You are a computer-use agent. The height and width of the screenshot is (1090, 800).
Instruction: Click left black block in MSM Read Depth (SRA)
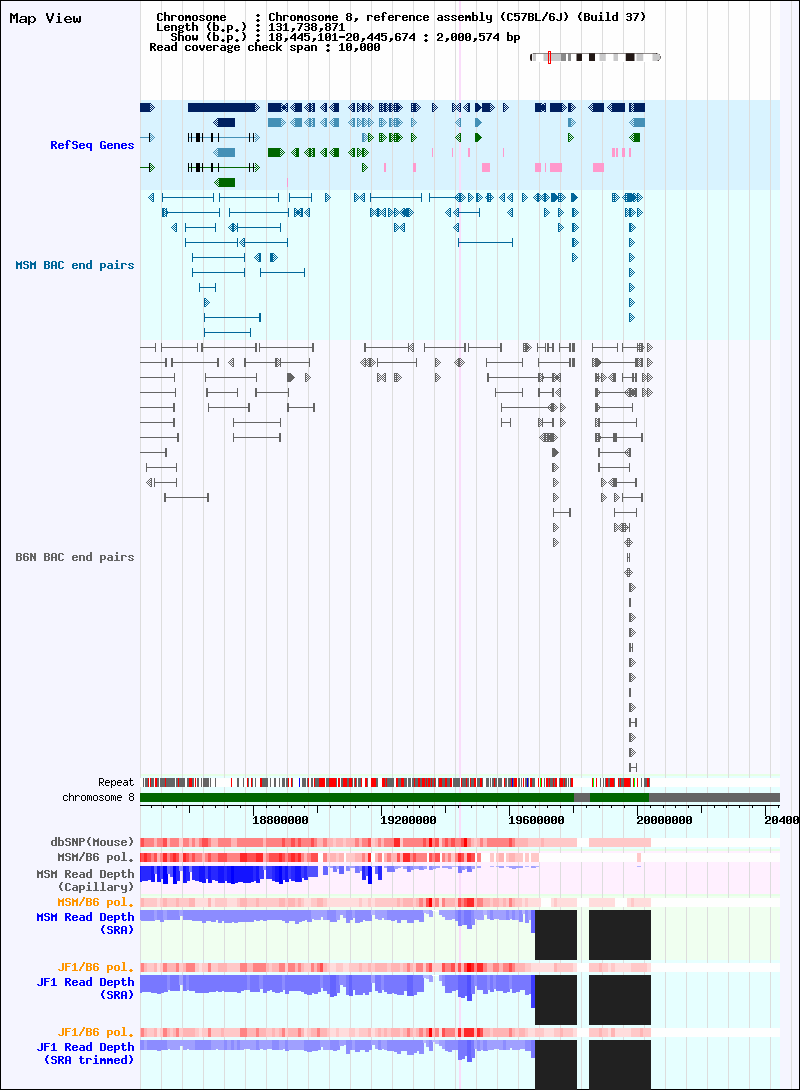tap(556, 935)
